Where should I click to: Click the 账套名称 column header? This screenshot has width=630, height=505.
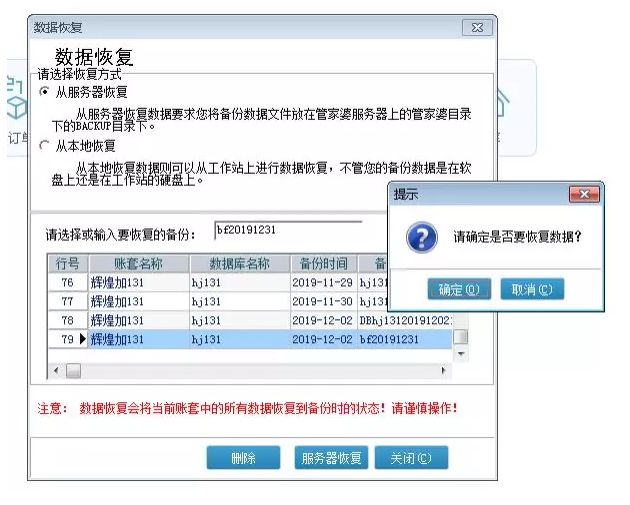139,264
